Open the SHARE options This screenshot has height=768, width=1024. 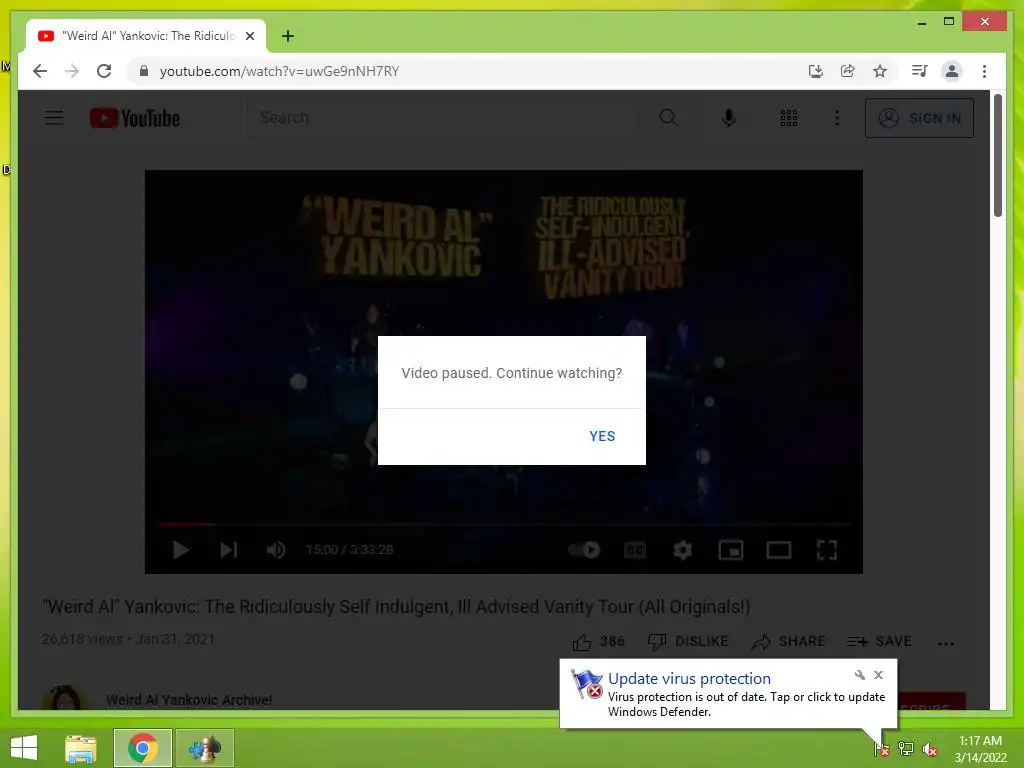click(788, 641)
